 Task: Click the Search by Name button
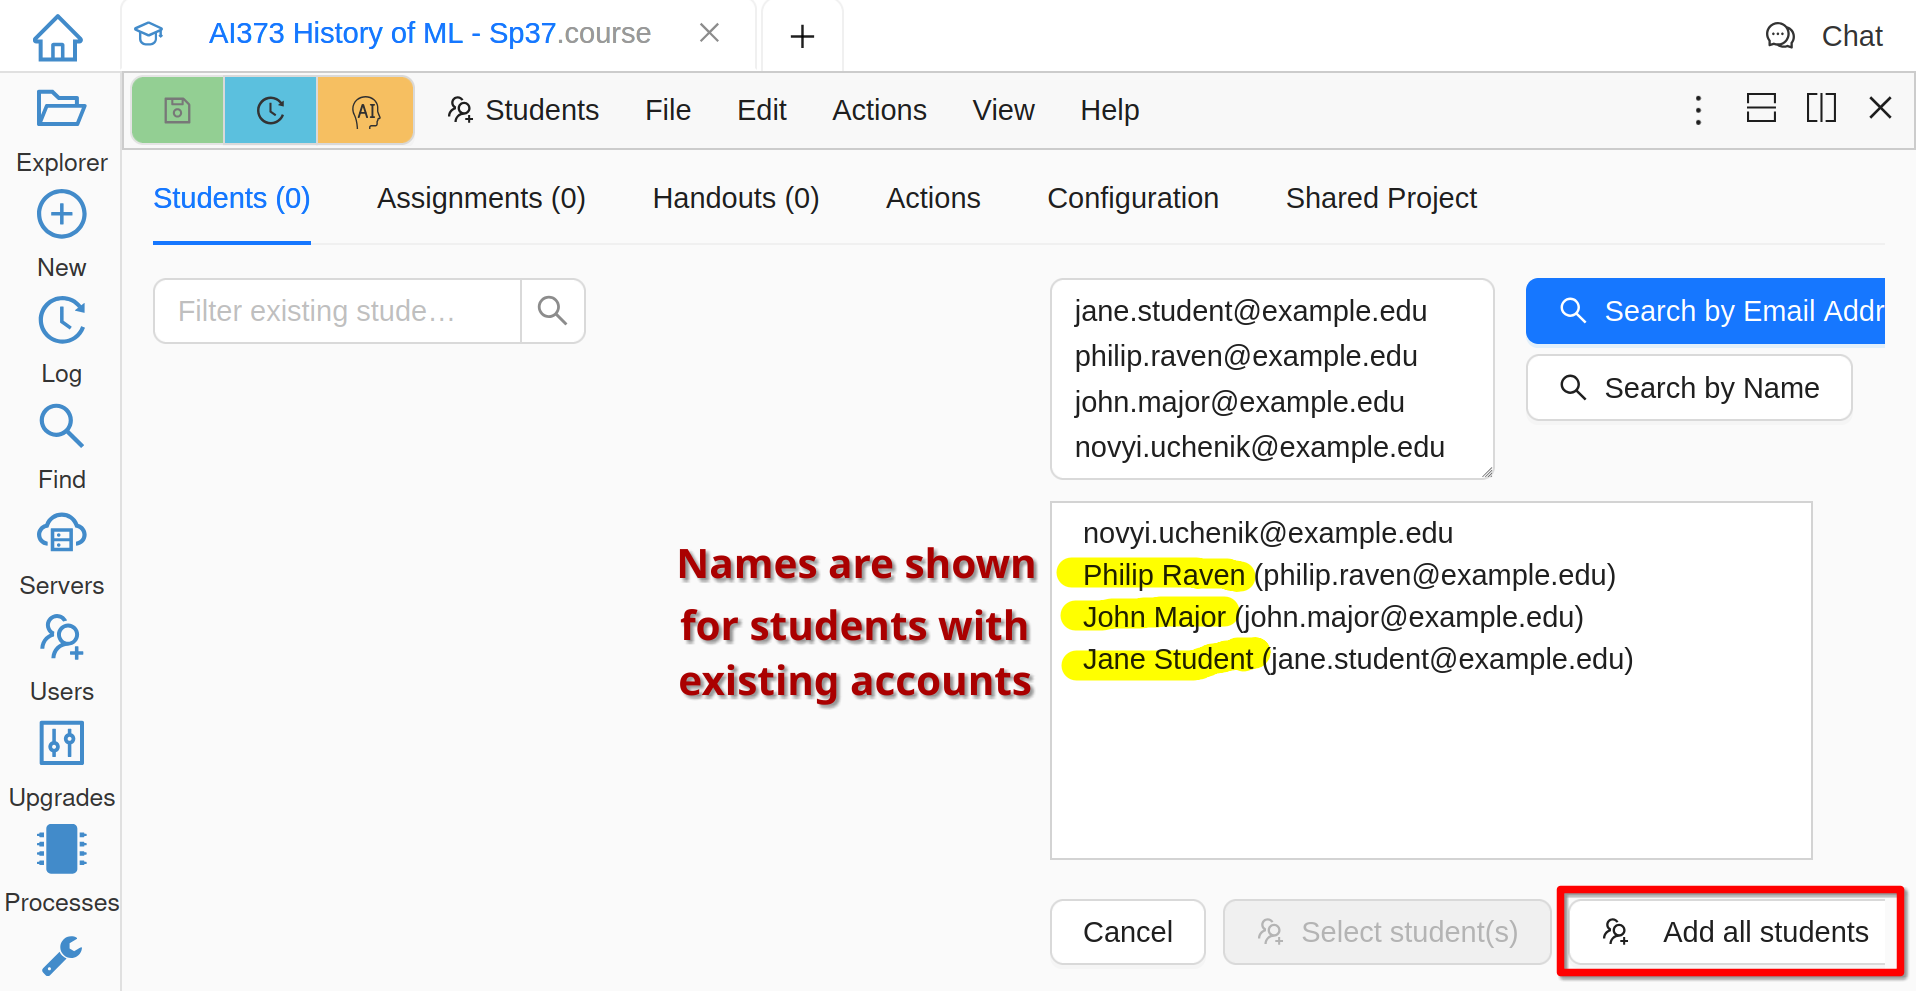[x=1688, y=388]
